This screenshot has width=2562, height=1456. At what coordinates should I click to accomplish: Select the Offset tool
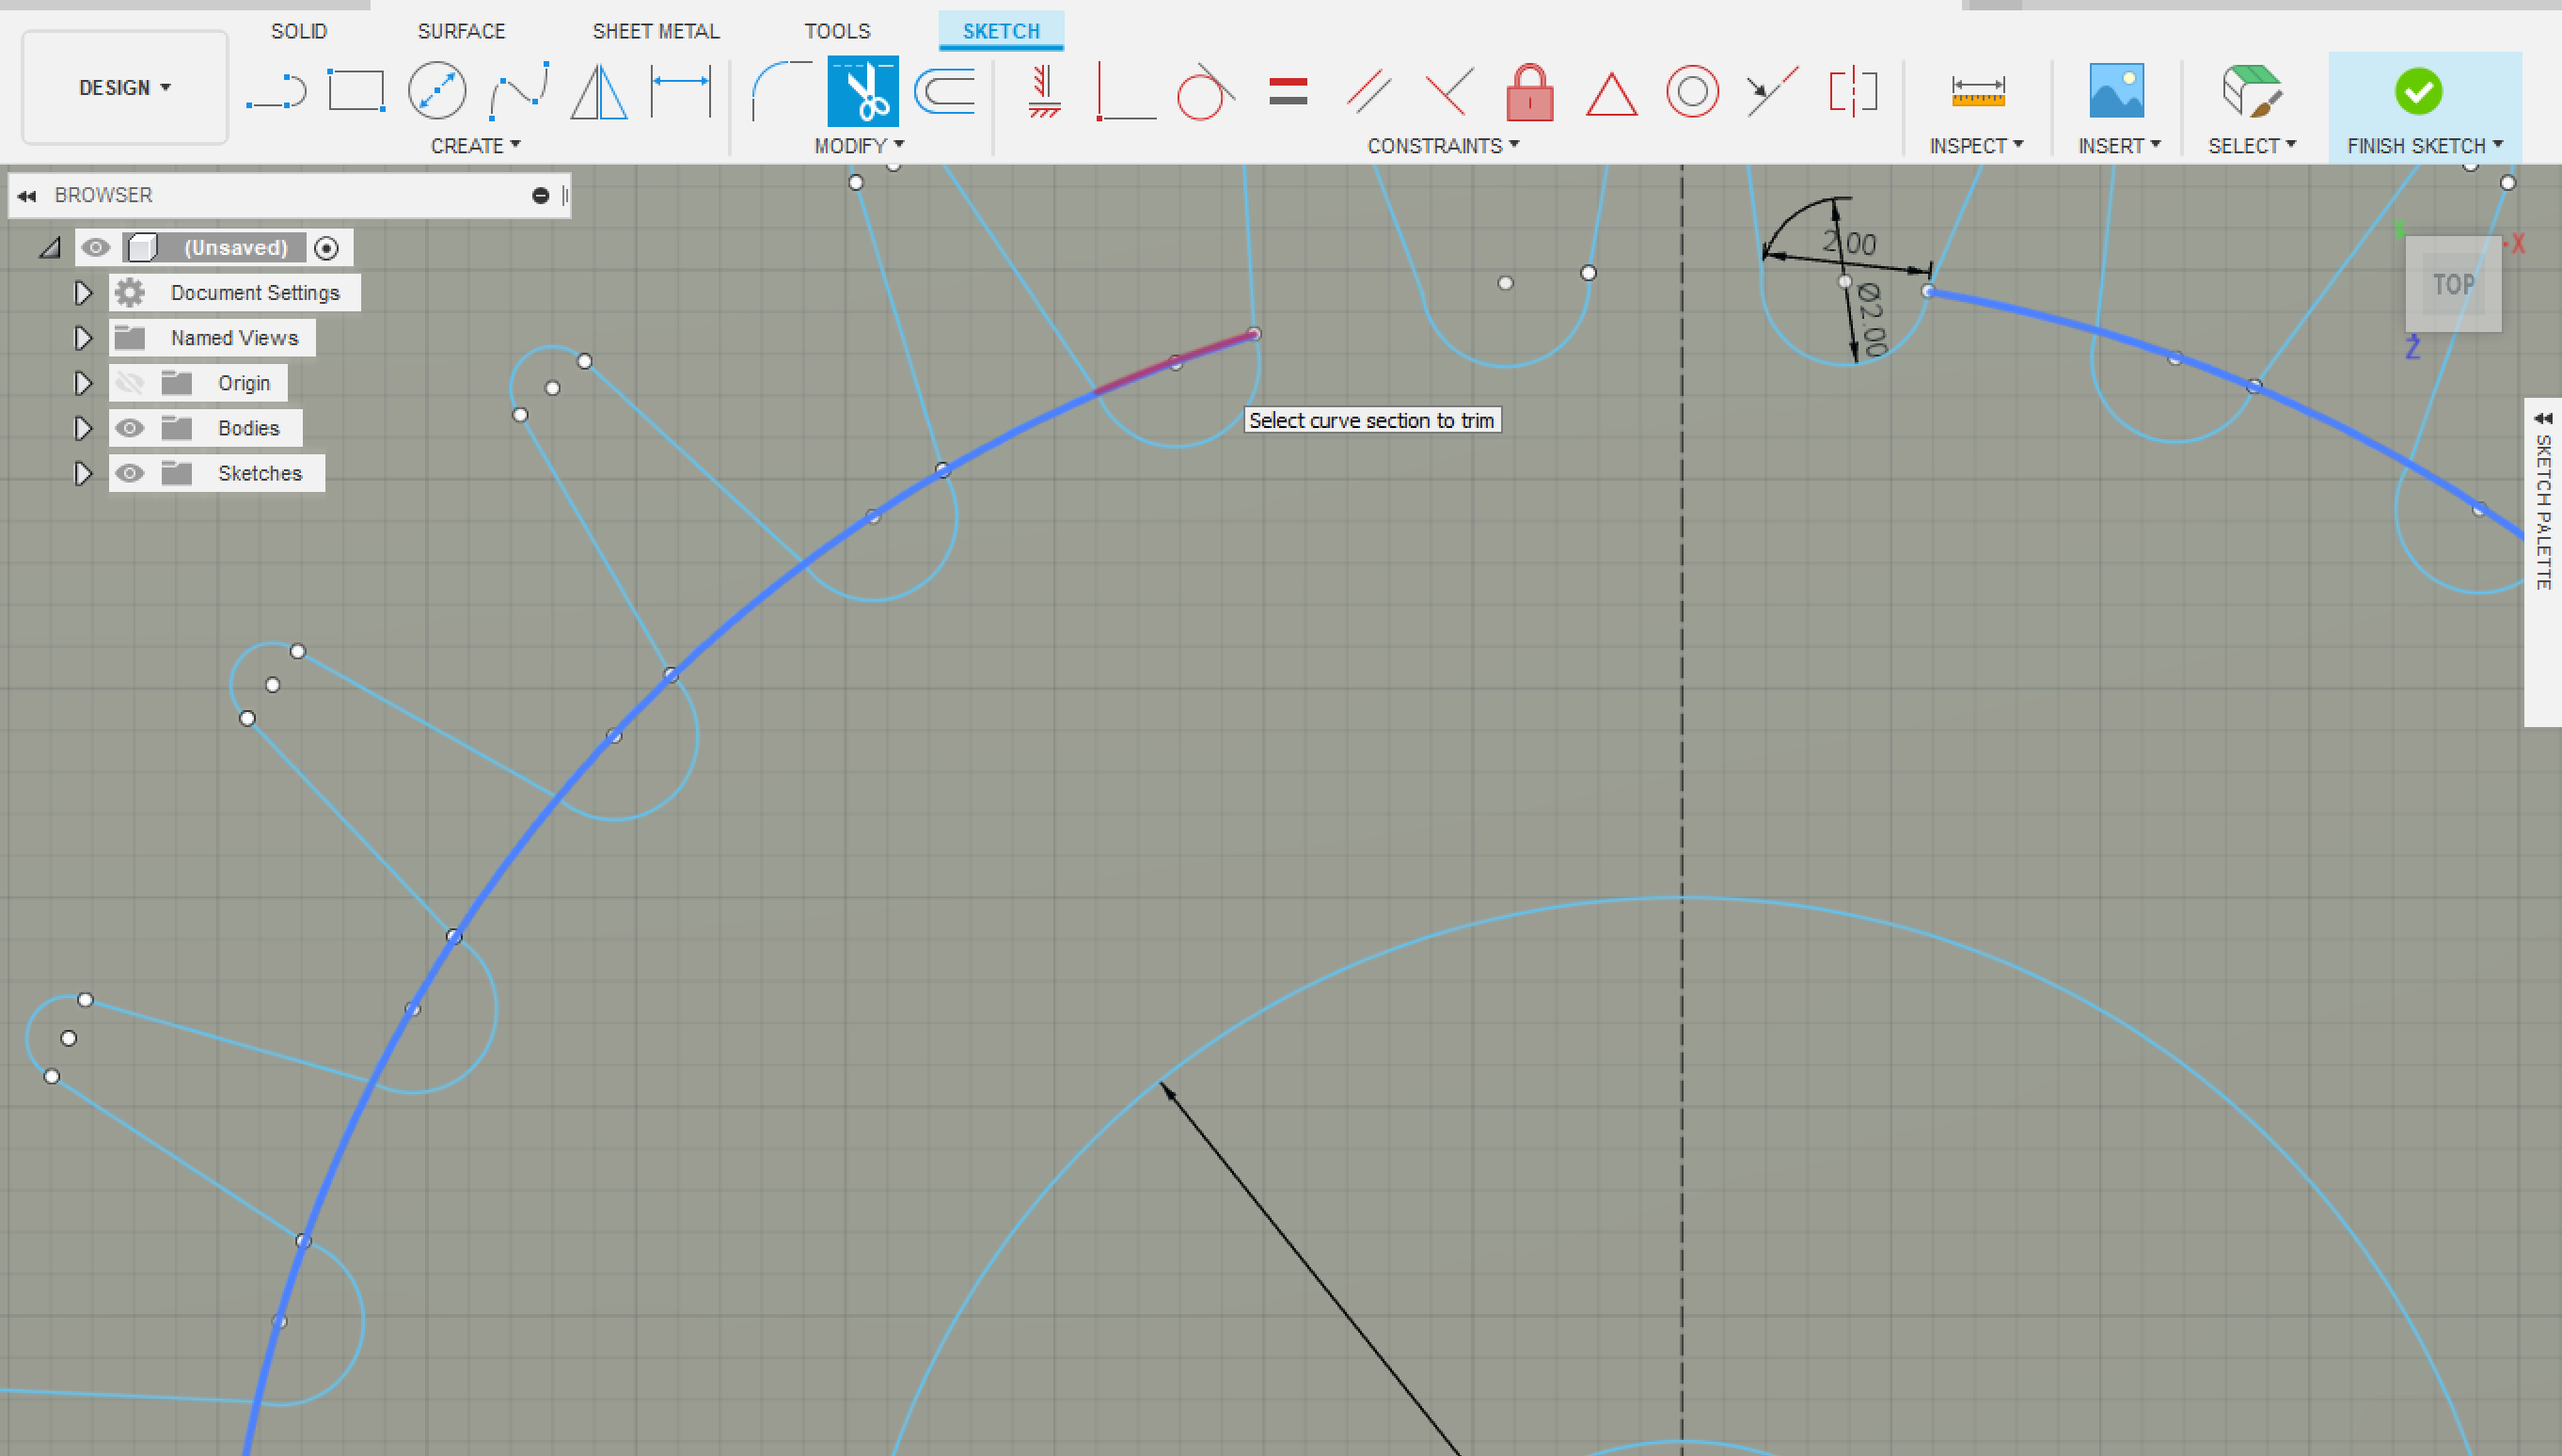click(x=944, y=91)
